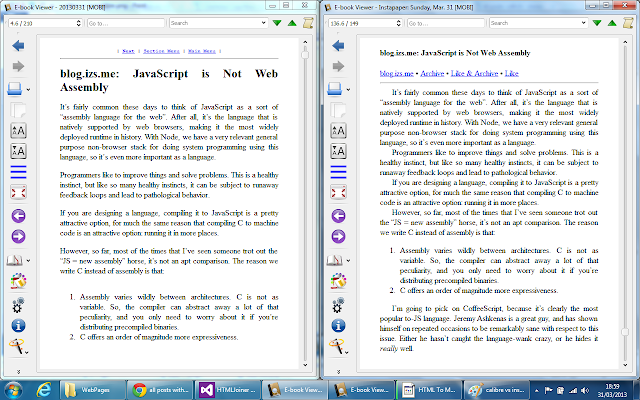Increase font size in the Instapaper viewer
Image resolution: width=640 pixels, height=400 pixels.
pyautogui.click(x=338, y=131)
